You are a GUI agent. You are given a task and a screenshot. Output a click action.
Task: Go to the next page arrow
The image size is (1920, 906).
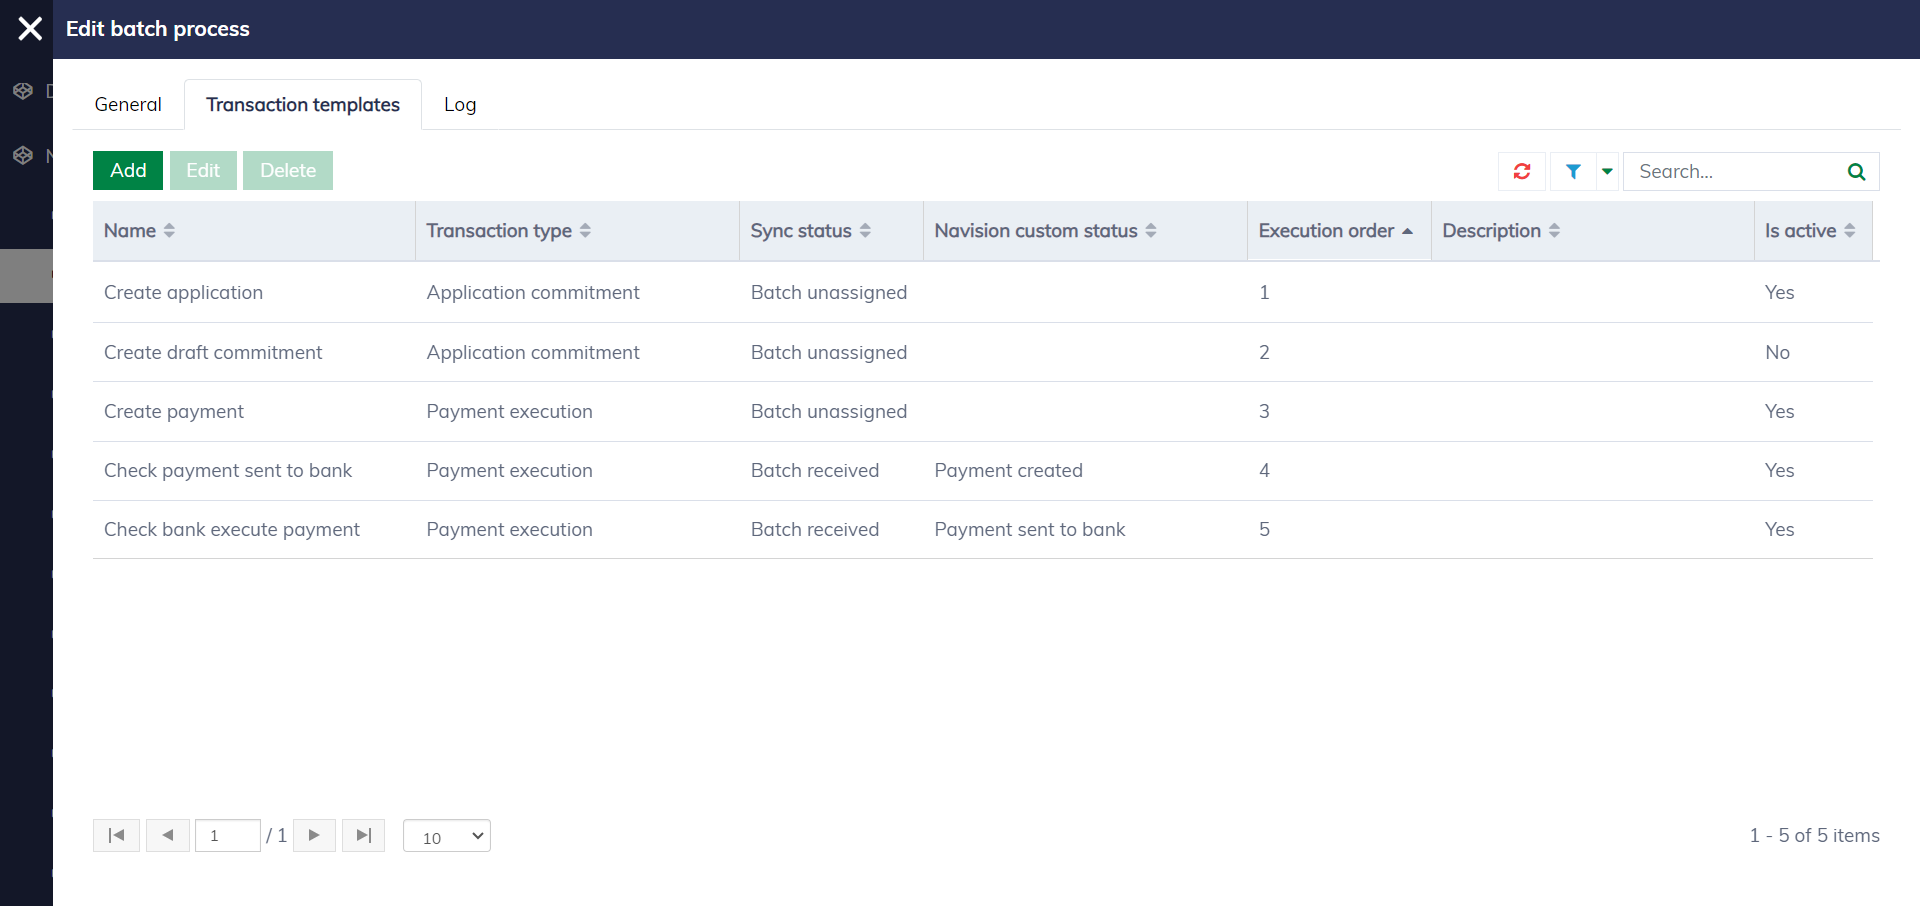pos(314,835)
